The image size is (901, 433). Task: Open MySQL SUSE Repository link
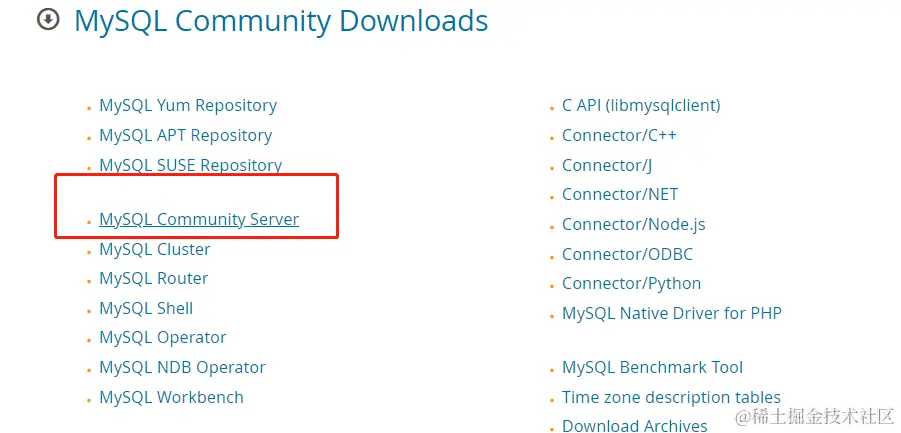[191, 165]
